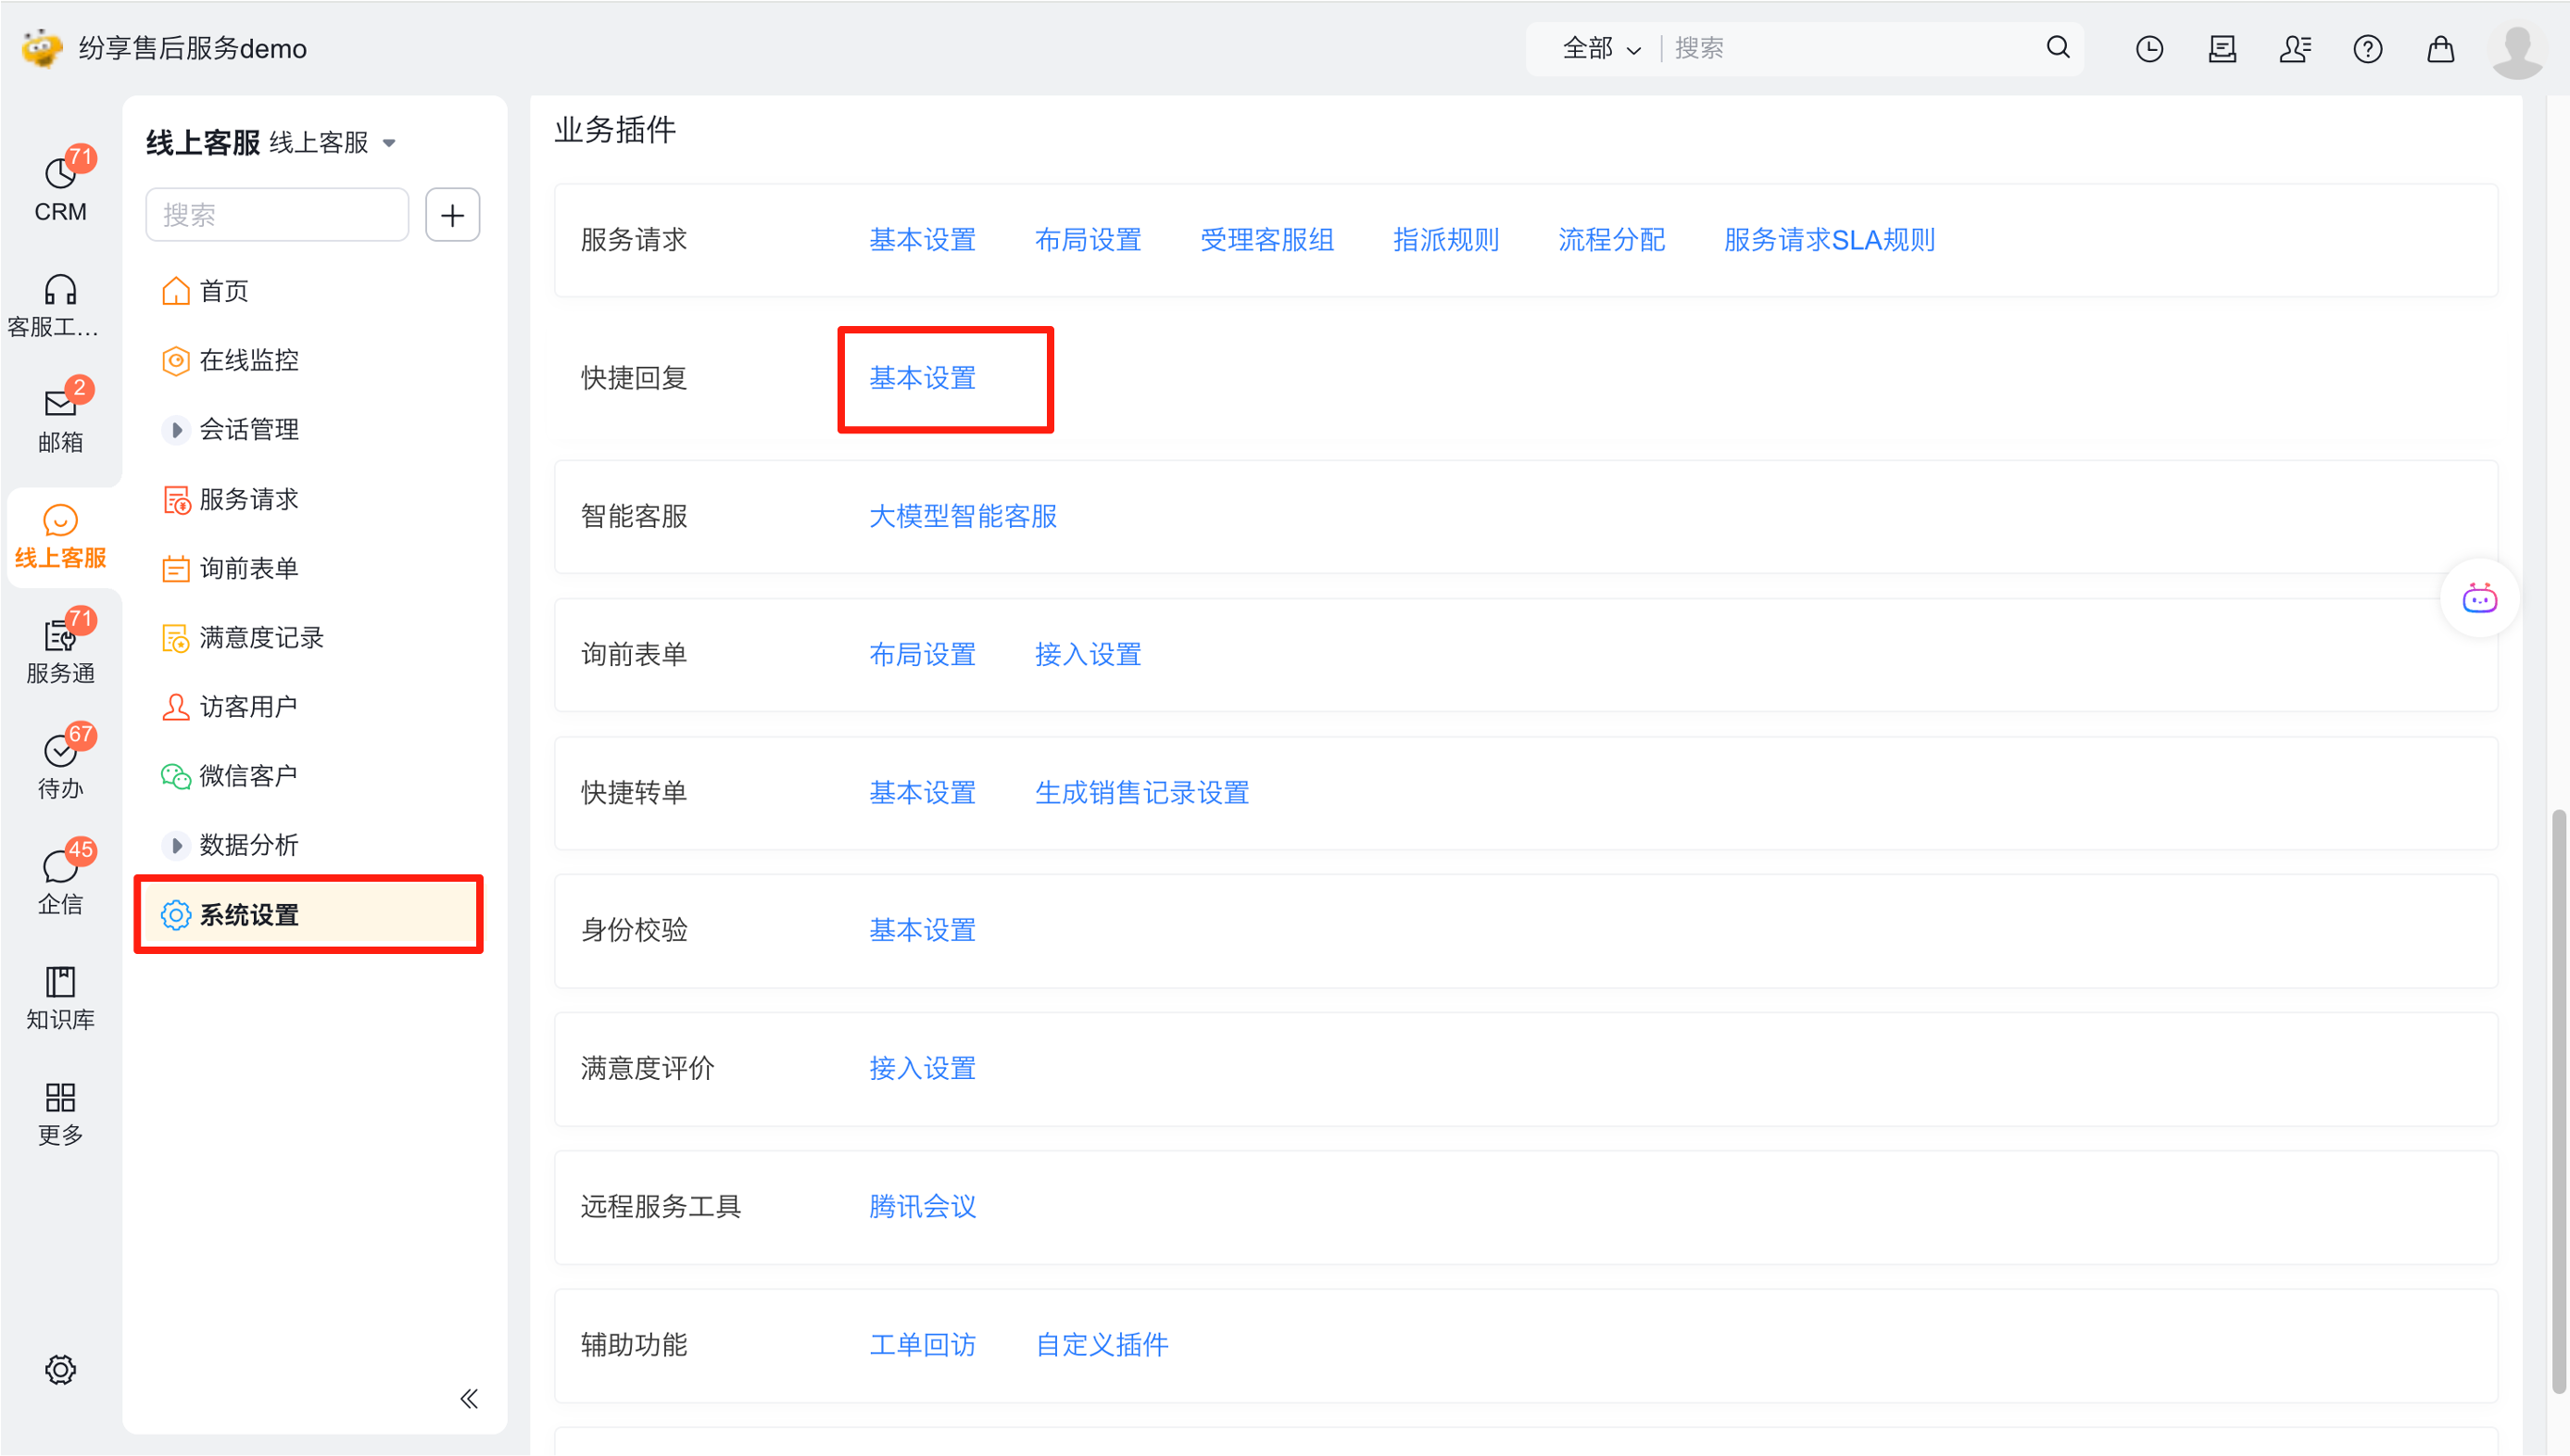The width and height of the screenshot is (2570, 1456).
Task: Collapse the sidebar with double chevron
Action: click(x=468, y=1398)
